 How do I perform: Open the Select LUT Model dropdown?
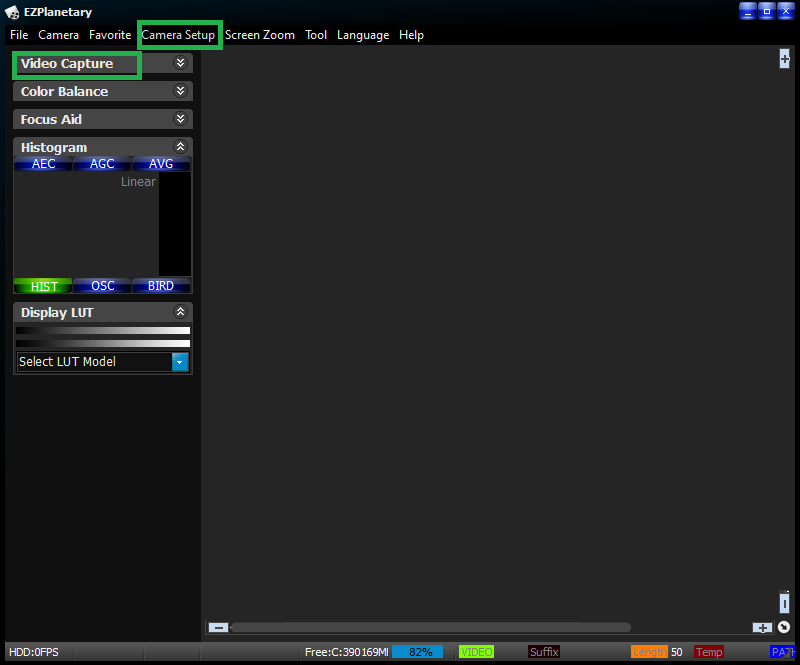pos(180,362)
